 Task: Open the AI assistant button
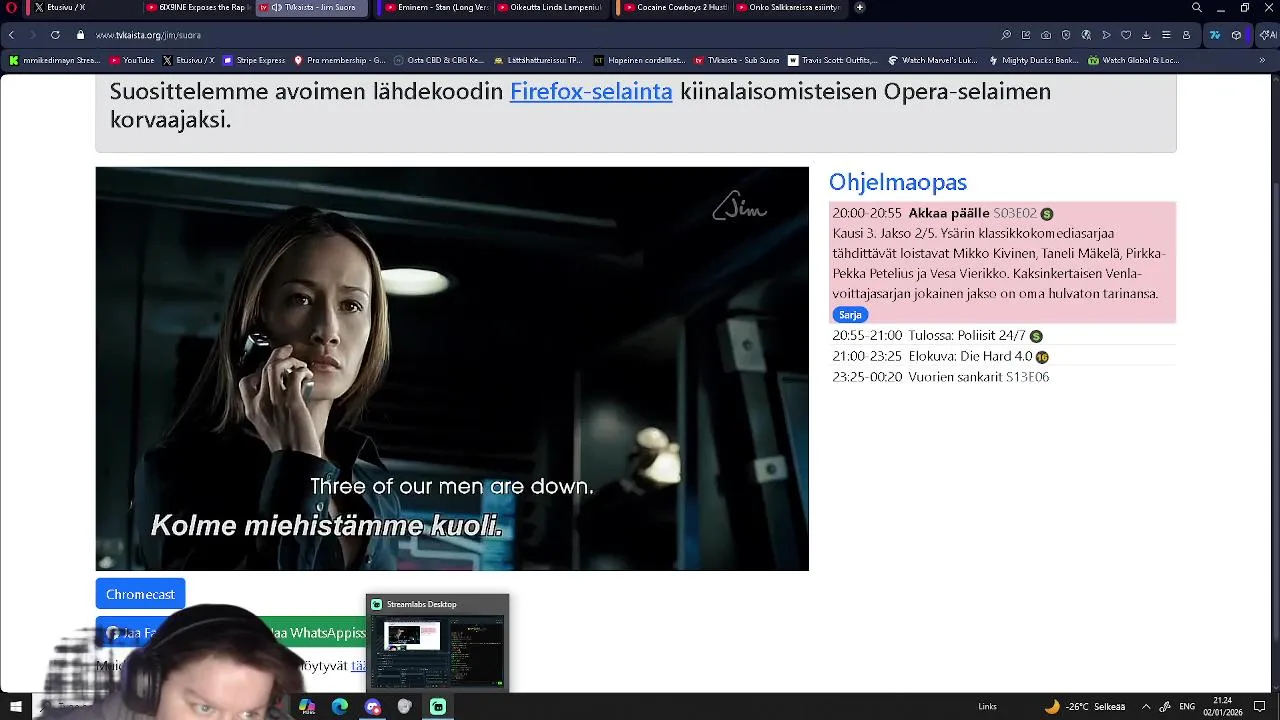coord(1267,35)
